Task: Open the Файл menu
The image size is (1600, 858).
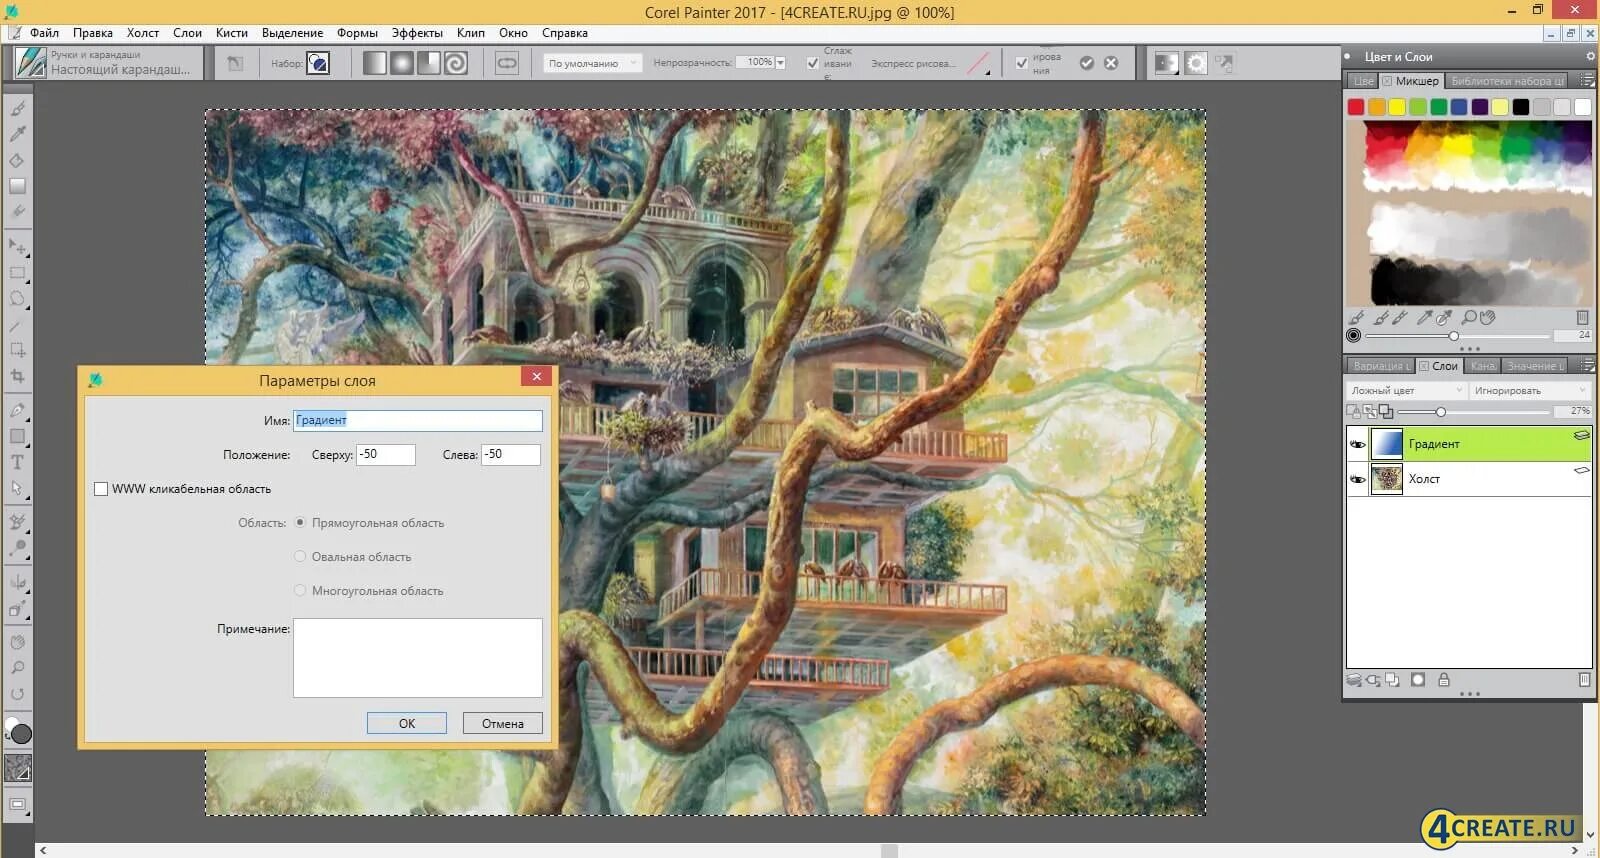Action: pos(44,33)
